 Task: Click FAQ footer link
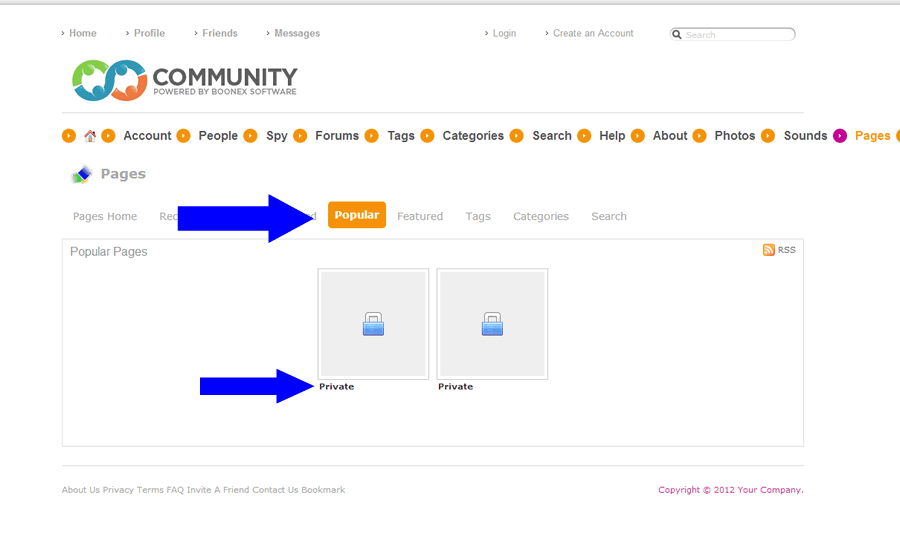pyautogui.click(x=175, y=490)
